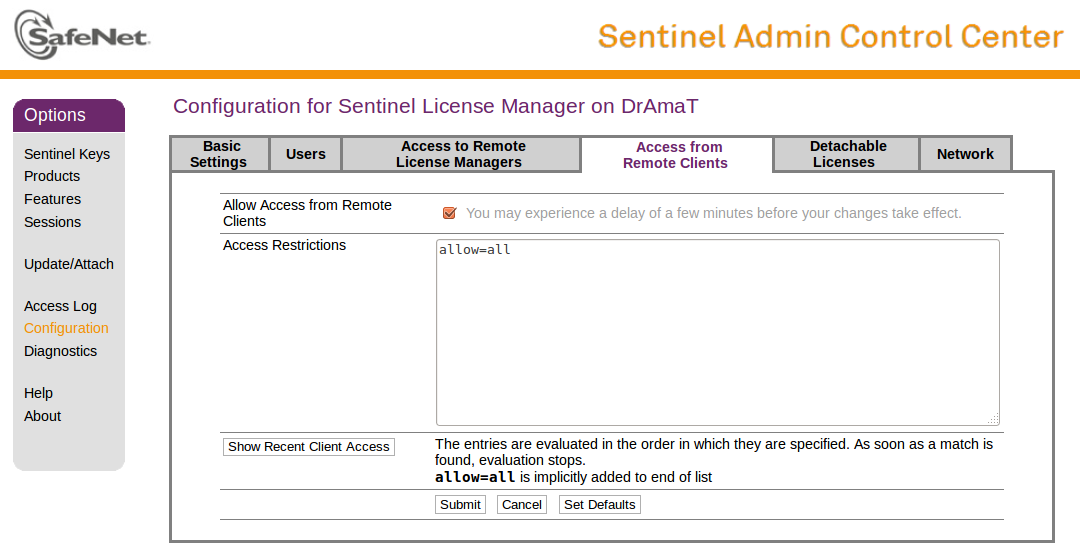Click the 'Options' sidebar header
Image resolution: width=1080 pixels, height=550 pixels.
69,115
